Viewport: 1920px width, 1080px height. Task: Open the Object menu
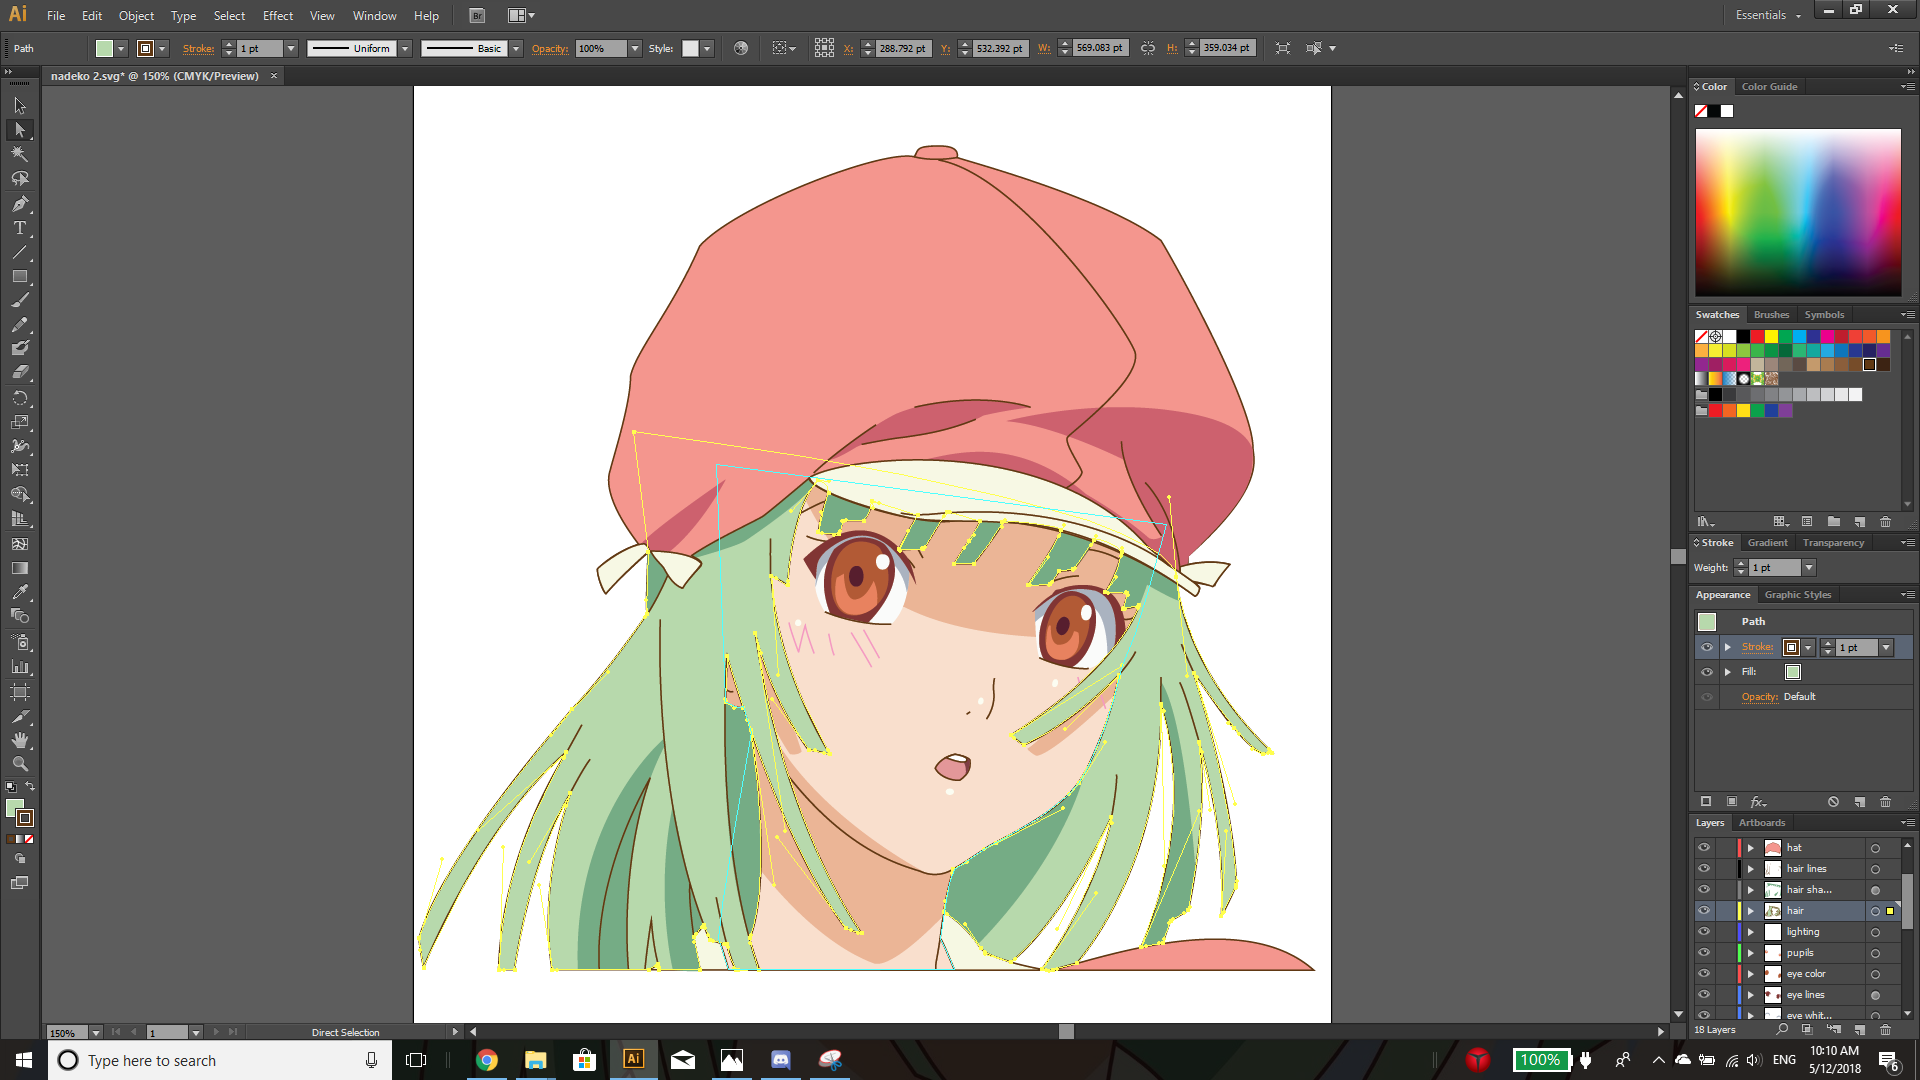point(136,16)
